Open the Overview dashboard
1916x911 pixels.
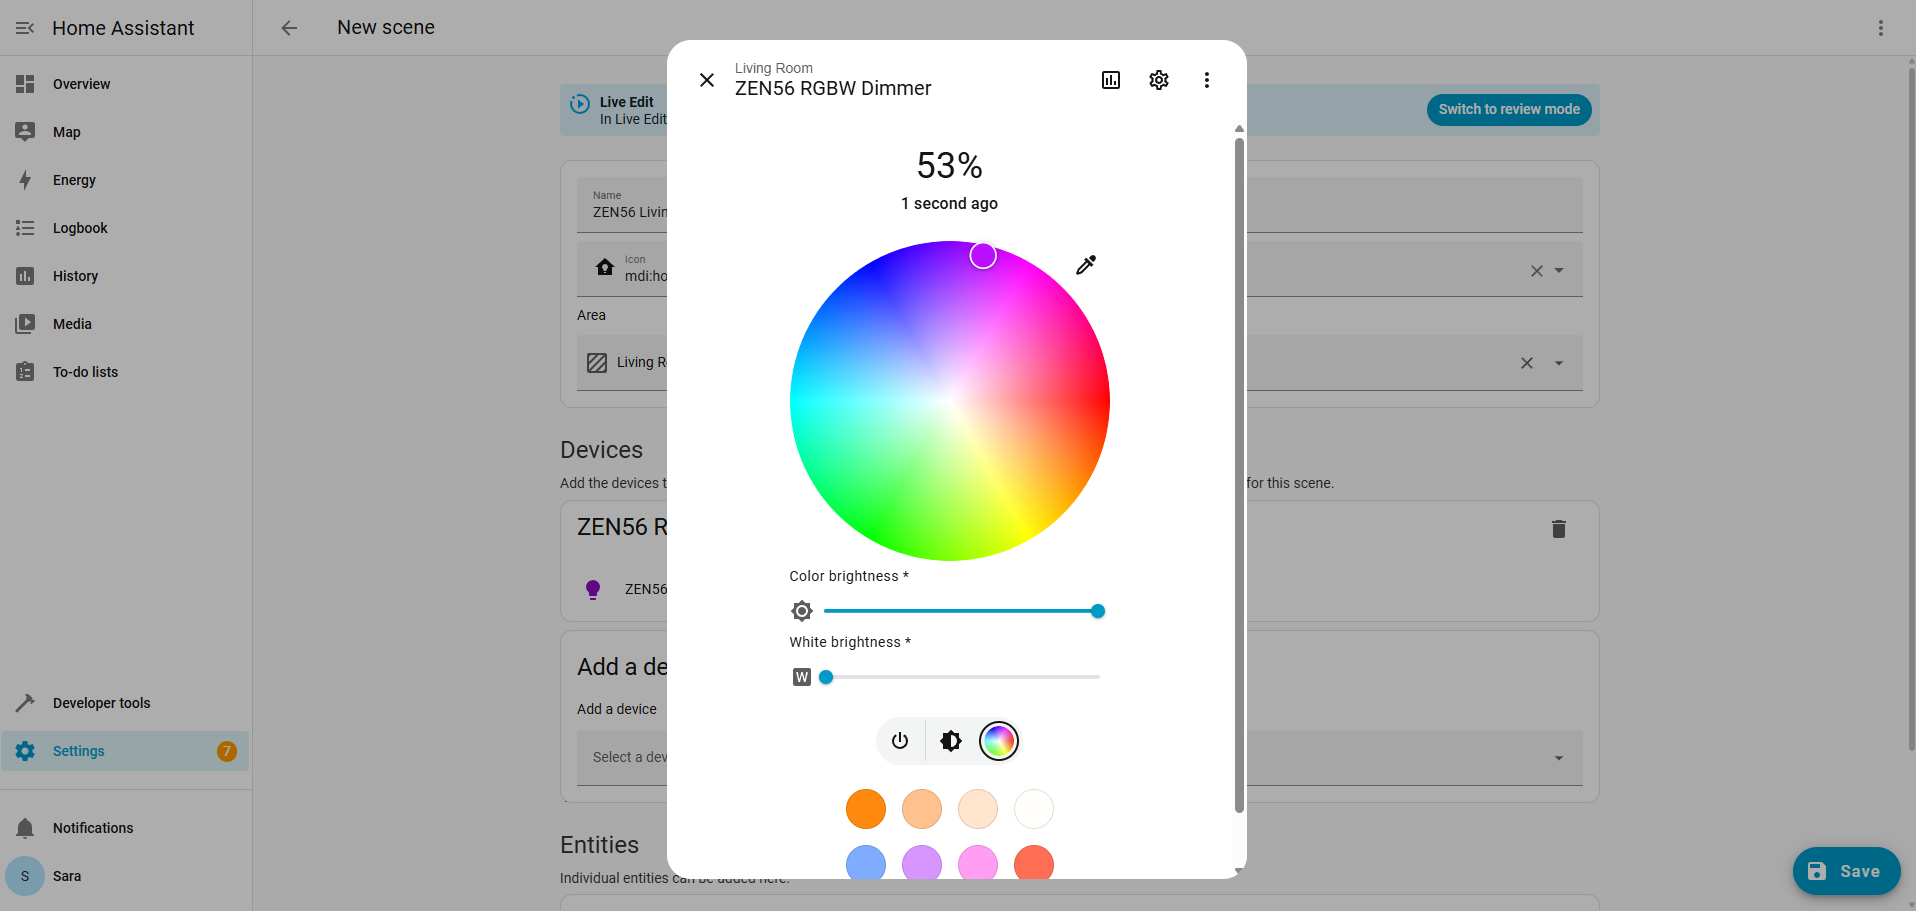[x=125, y=84]
